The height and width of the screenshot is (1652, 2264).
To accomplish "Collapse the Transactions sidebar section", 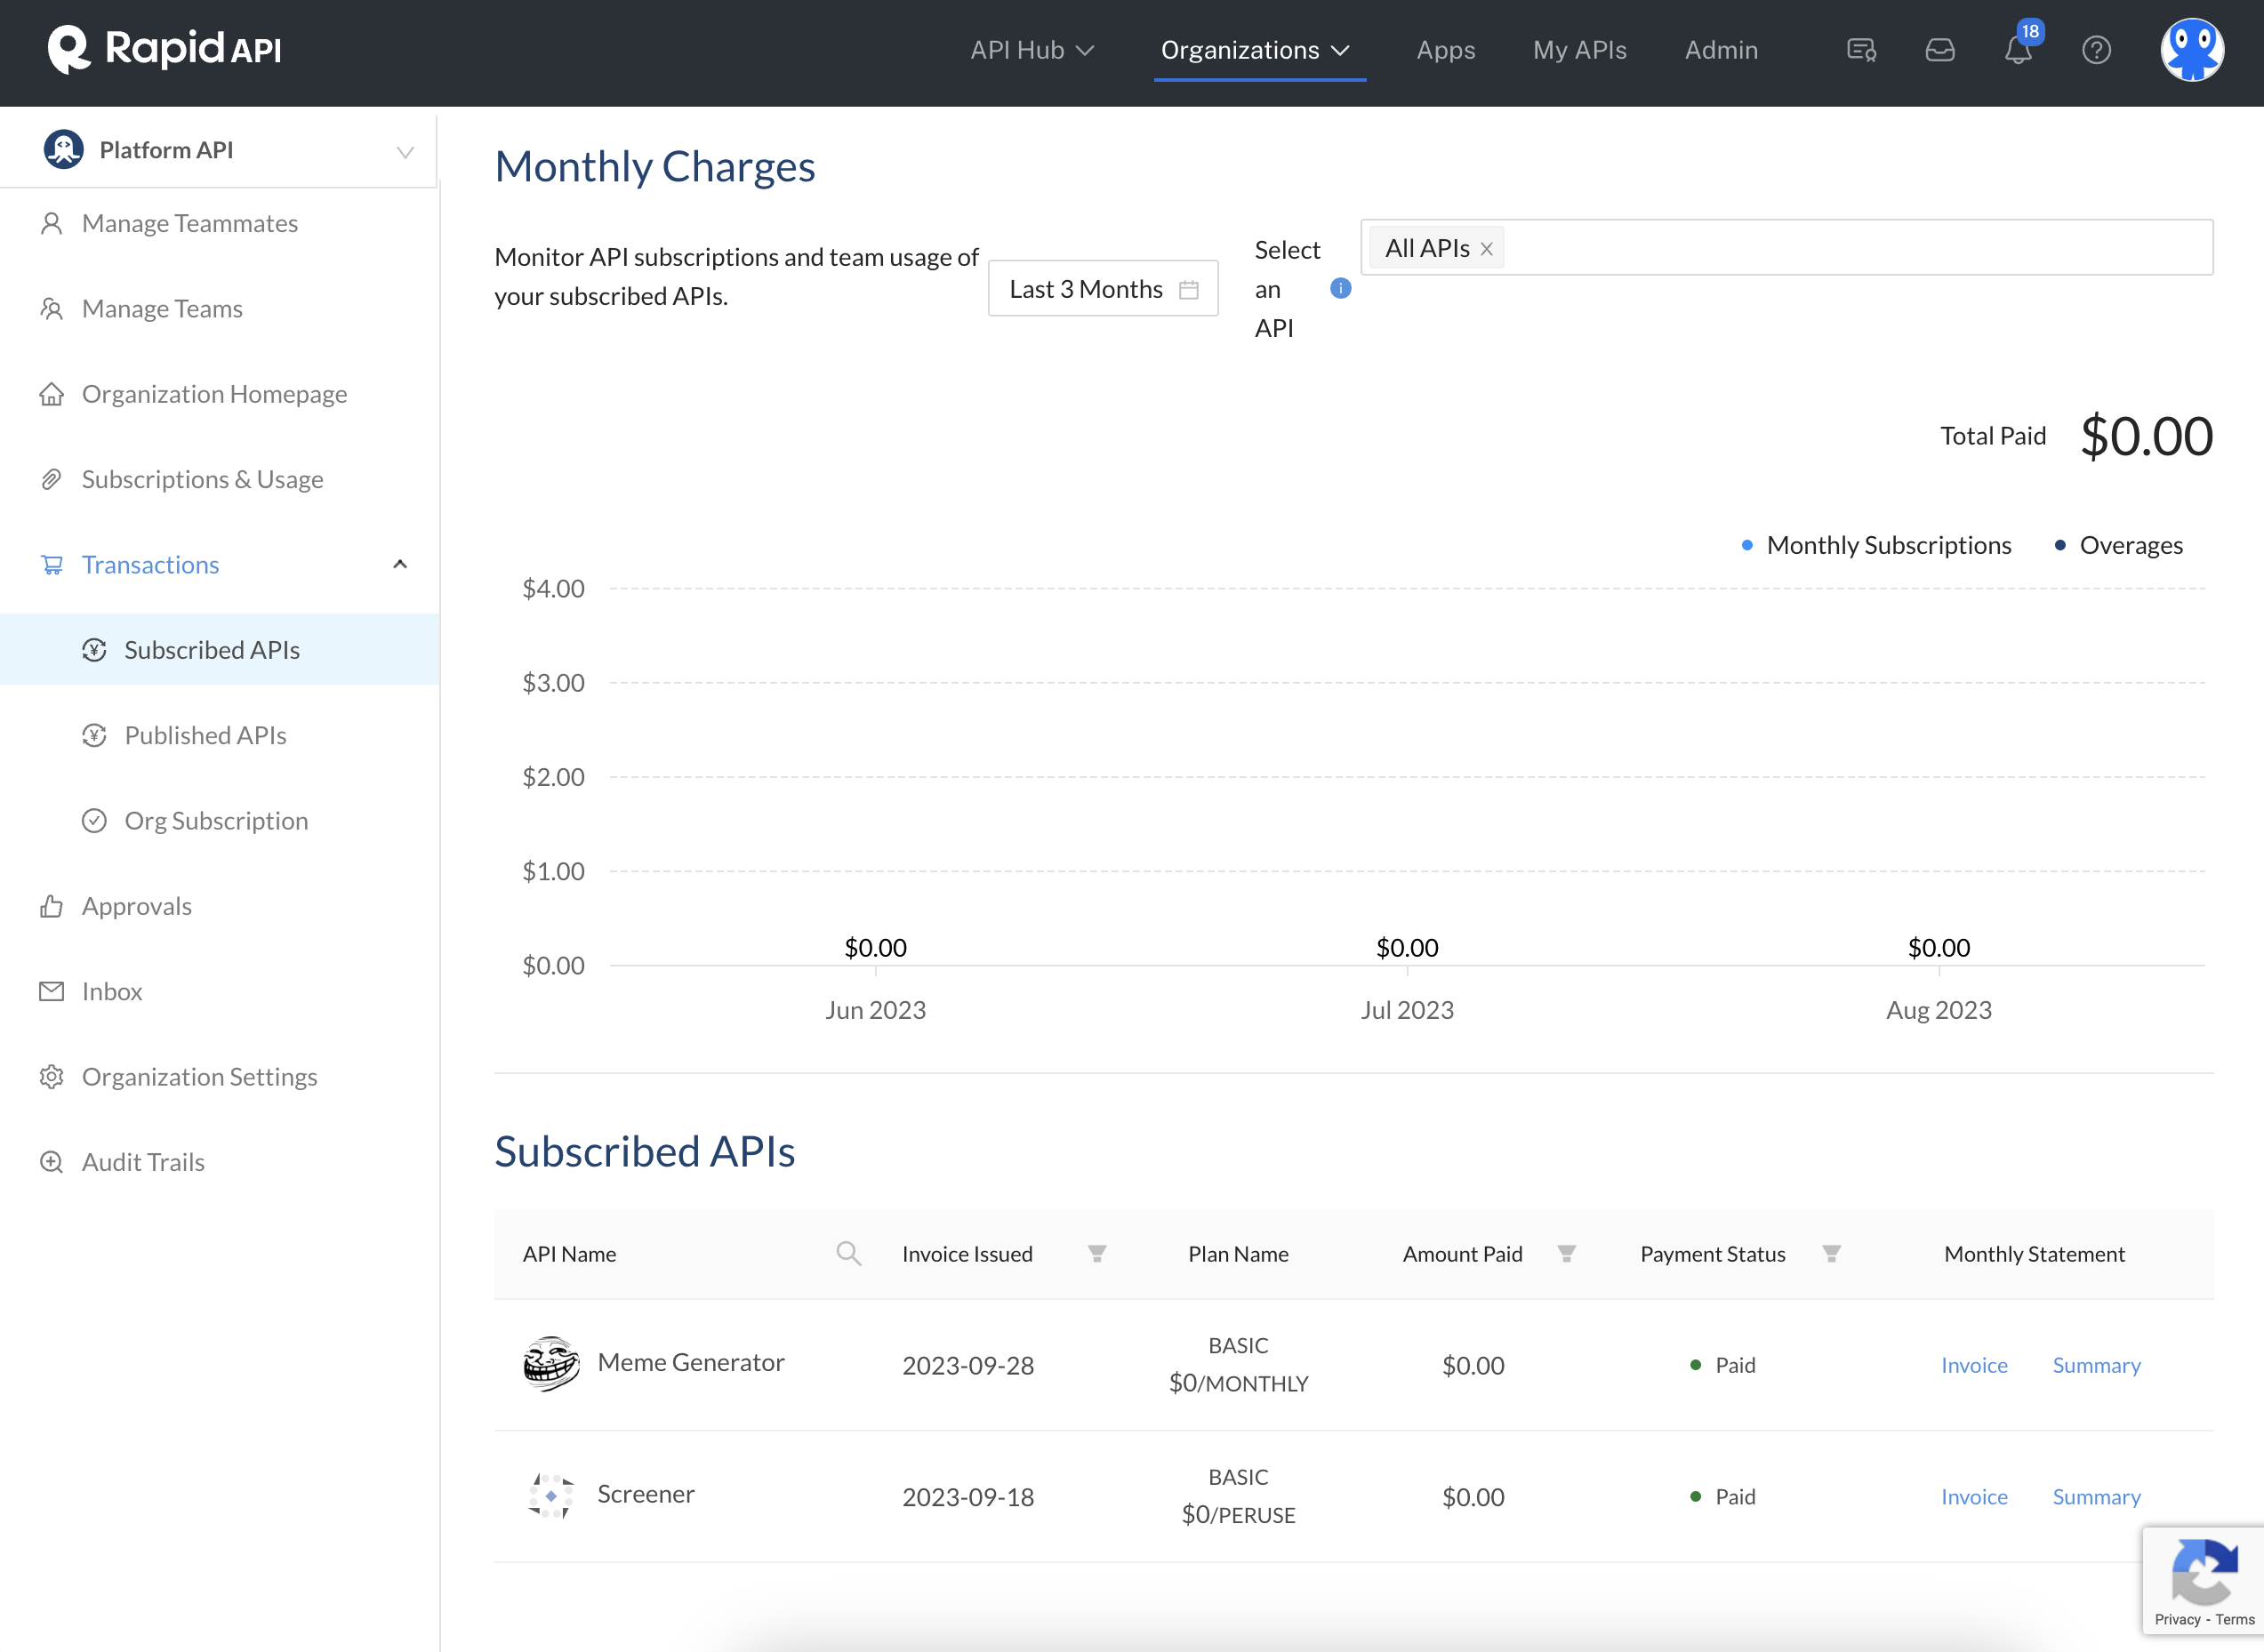I will 400,565.
